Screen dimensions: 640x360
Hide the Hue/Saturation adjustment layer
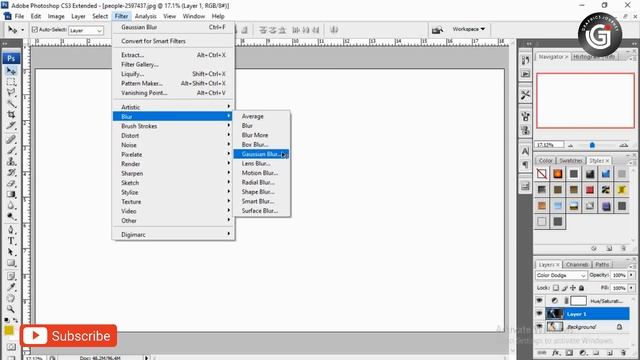click(x=540, y=301)
